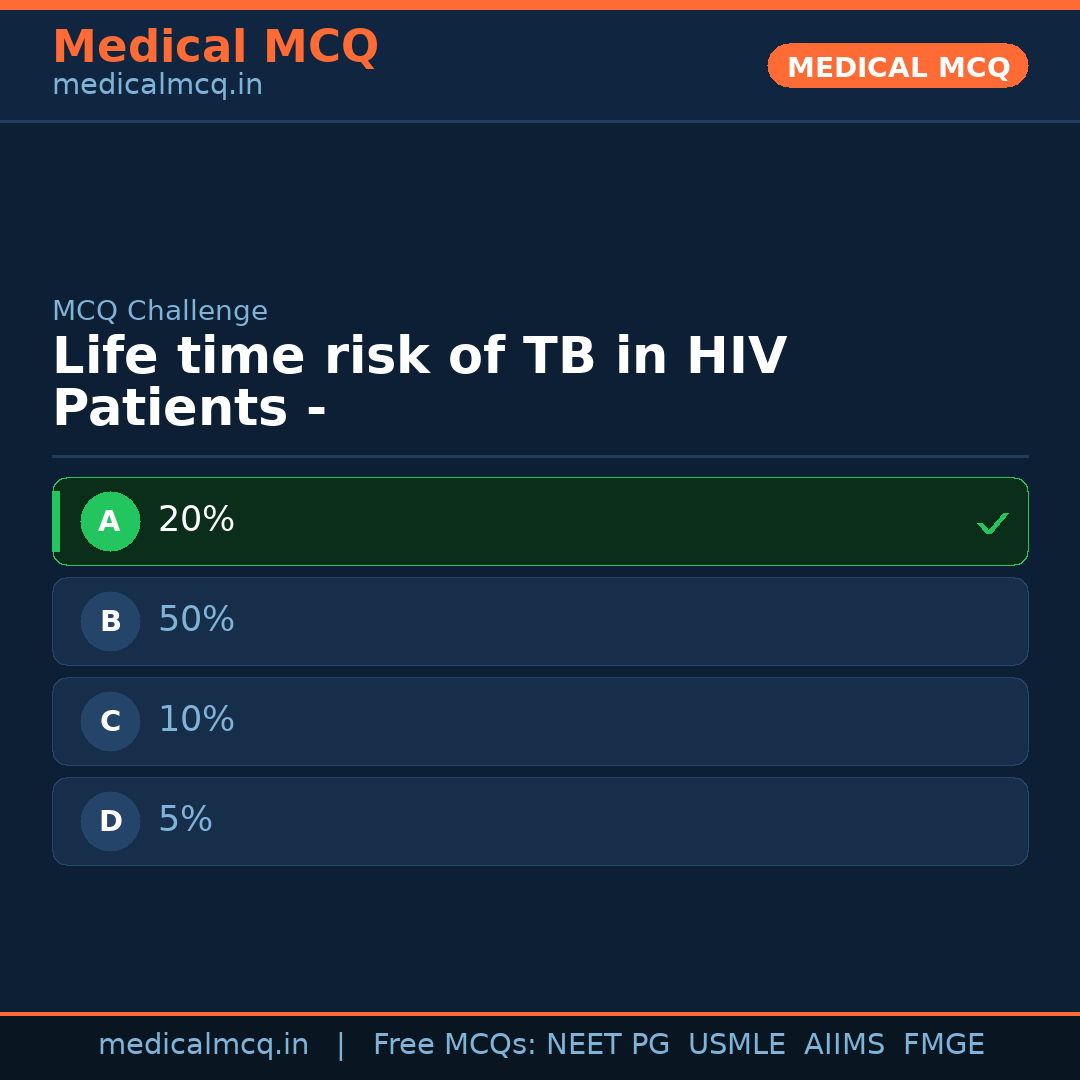Click the letter D circle badge
The height and width of the screenshot is (1080, 1080).
(110, 821)
